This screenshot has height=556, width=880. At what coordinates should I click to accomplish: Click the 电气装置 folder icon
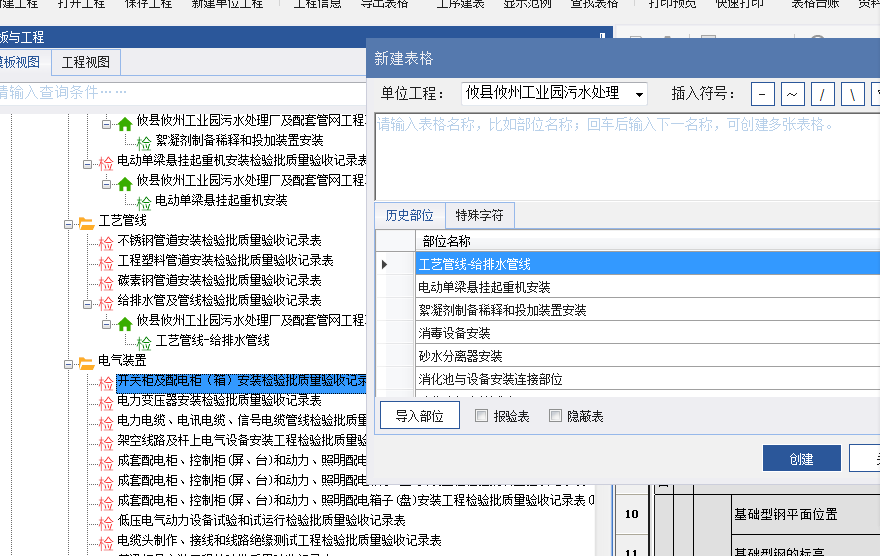point(86,361)
